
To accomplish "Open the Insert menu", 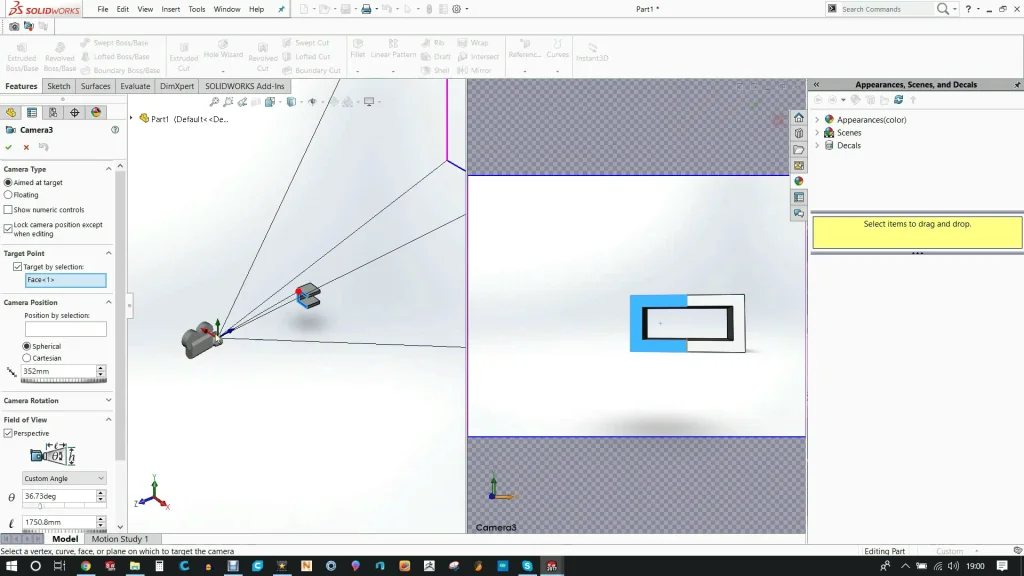I will point(171,9).
